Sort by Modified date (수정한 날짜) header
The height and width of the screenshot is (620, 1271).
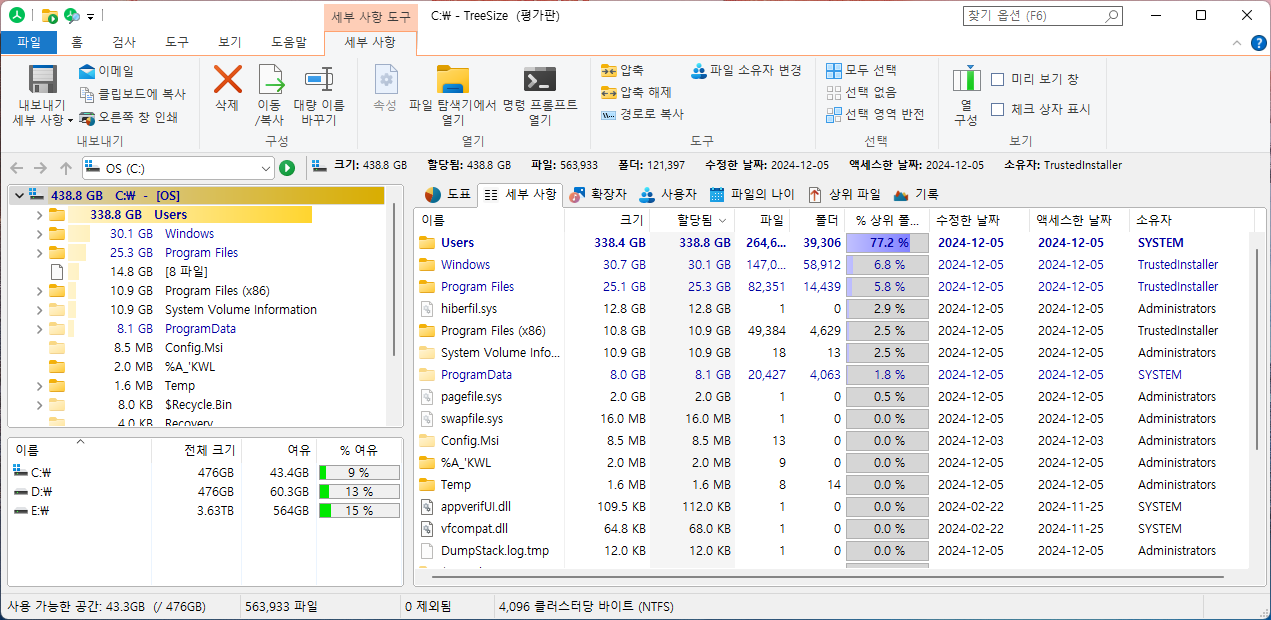(979, 220)
